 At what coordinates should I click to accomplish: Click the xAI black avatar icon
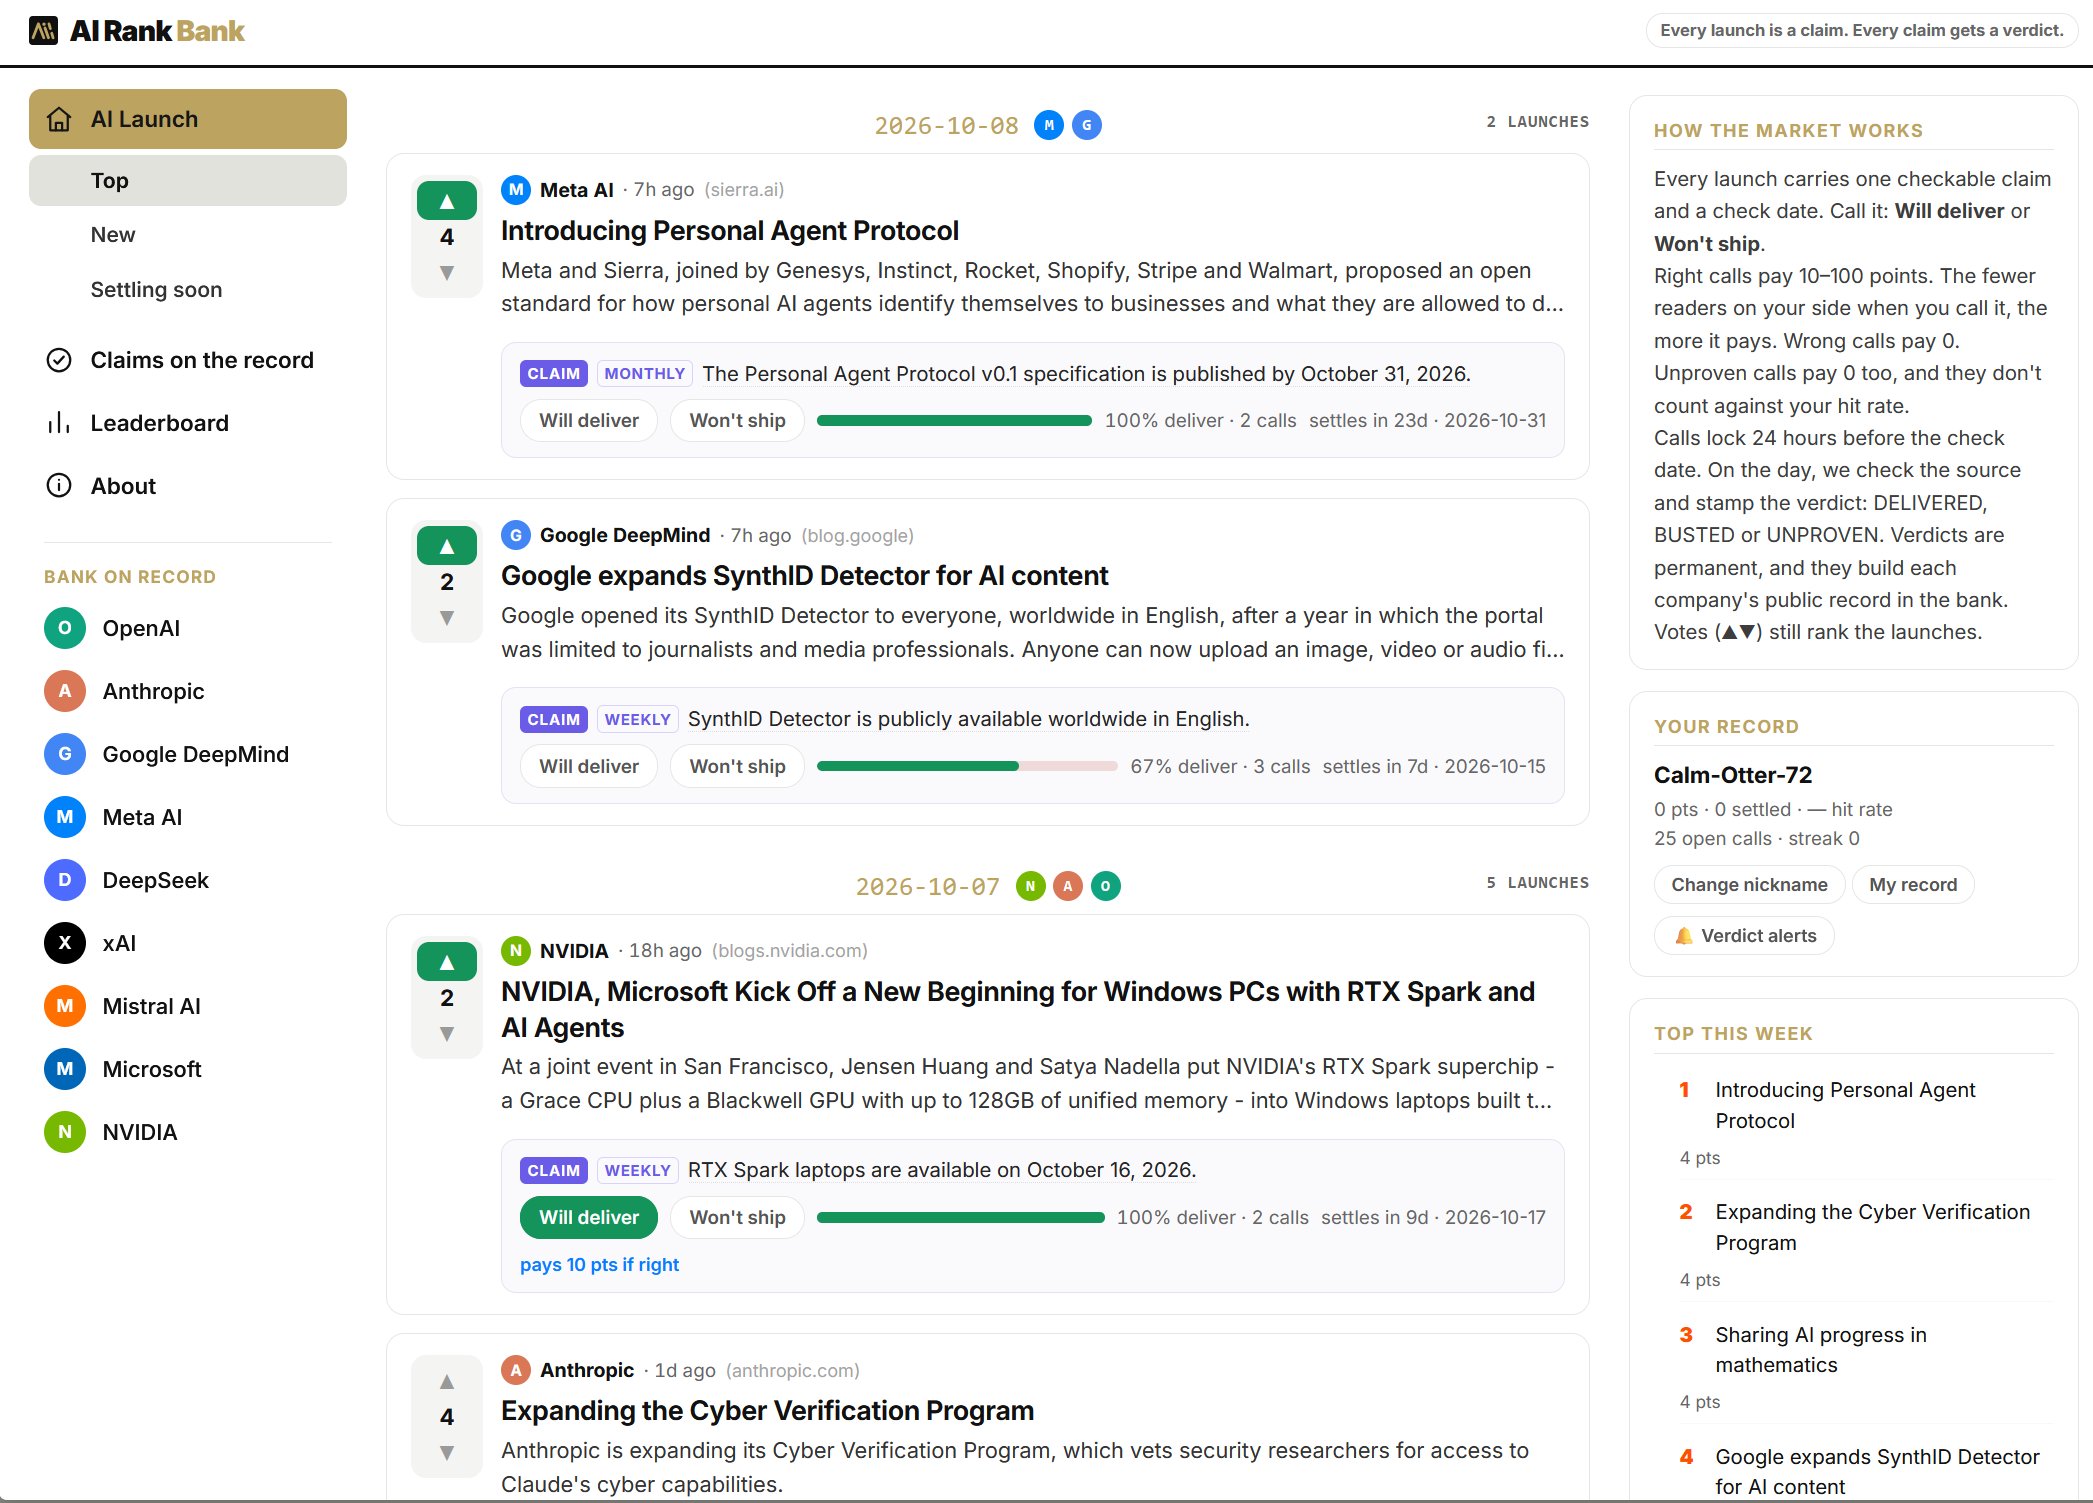pos(65,943)
